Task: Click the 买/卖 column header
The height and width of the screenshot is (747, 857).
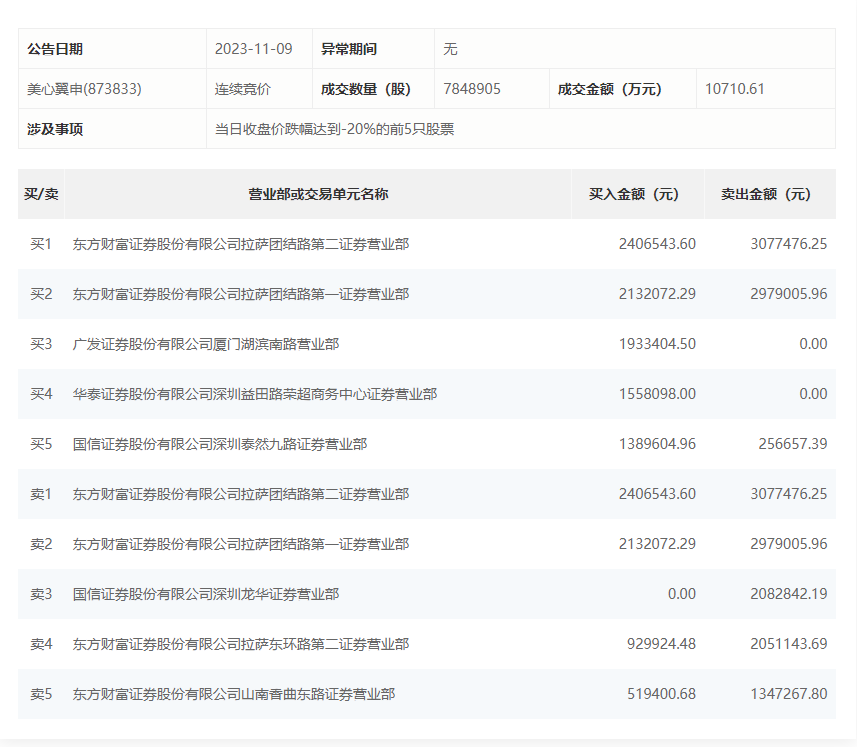Action: point(41,194)
